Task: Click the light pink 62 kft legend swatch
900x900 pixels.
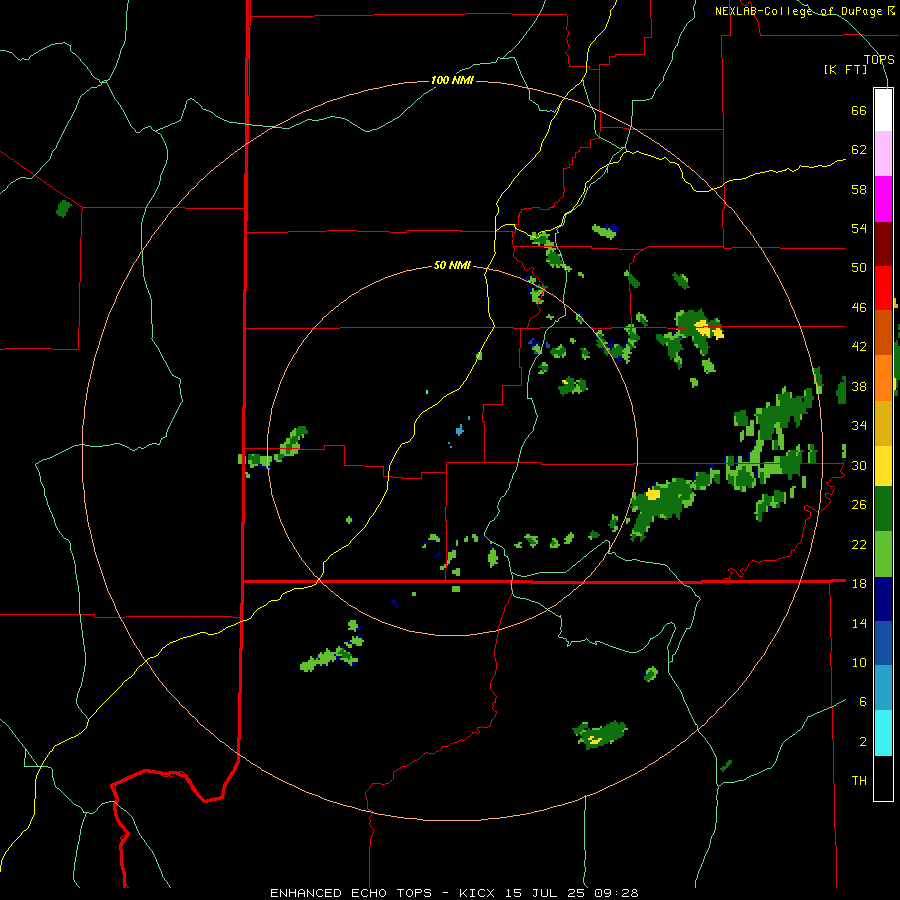Action: [883, 154]
